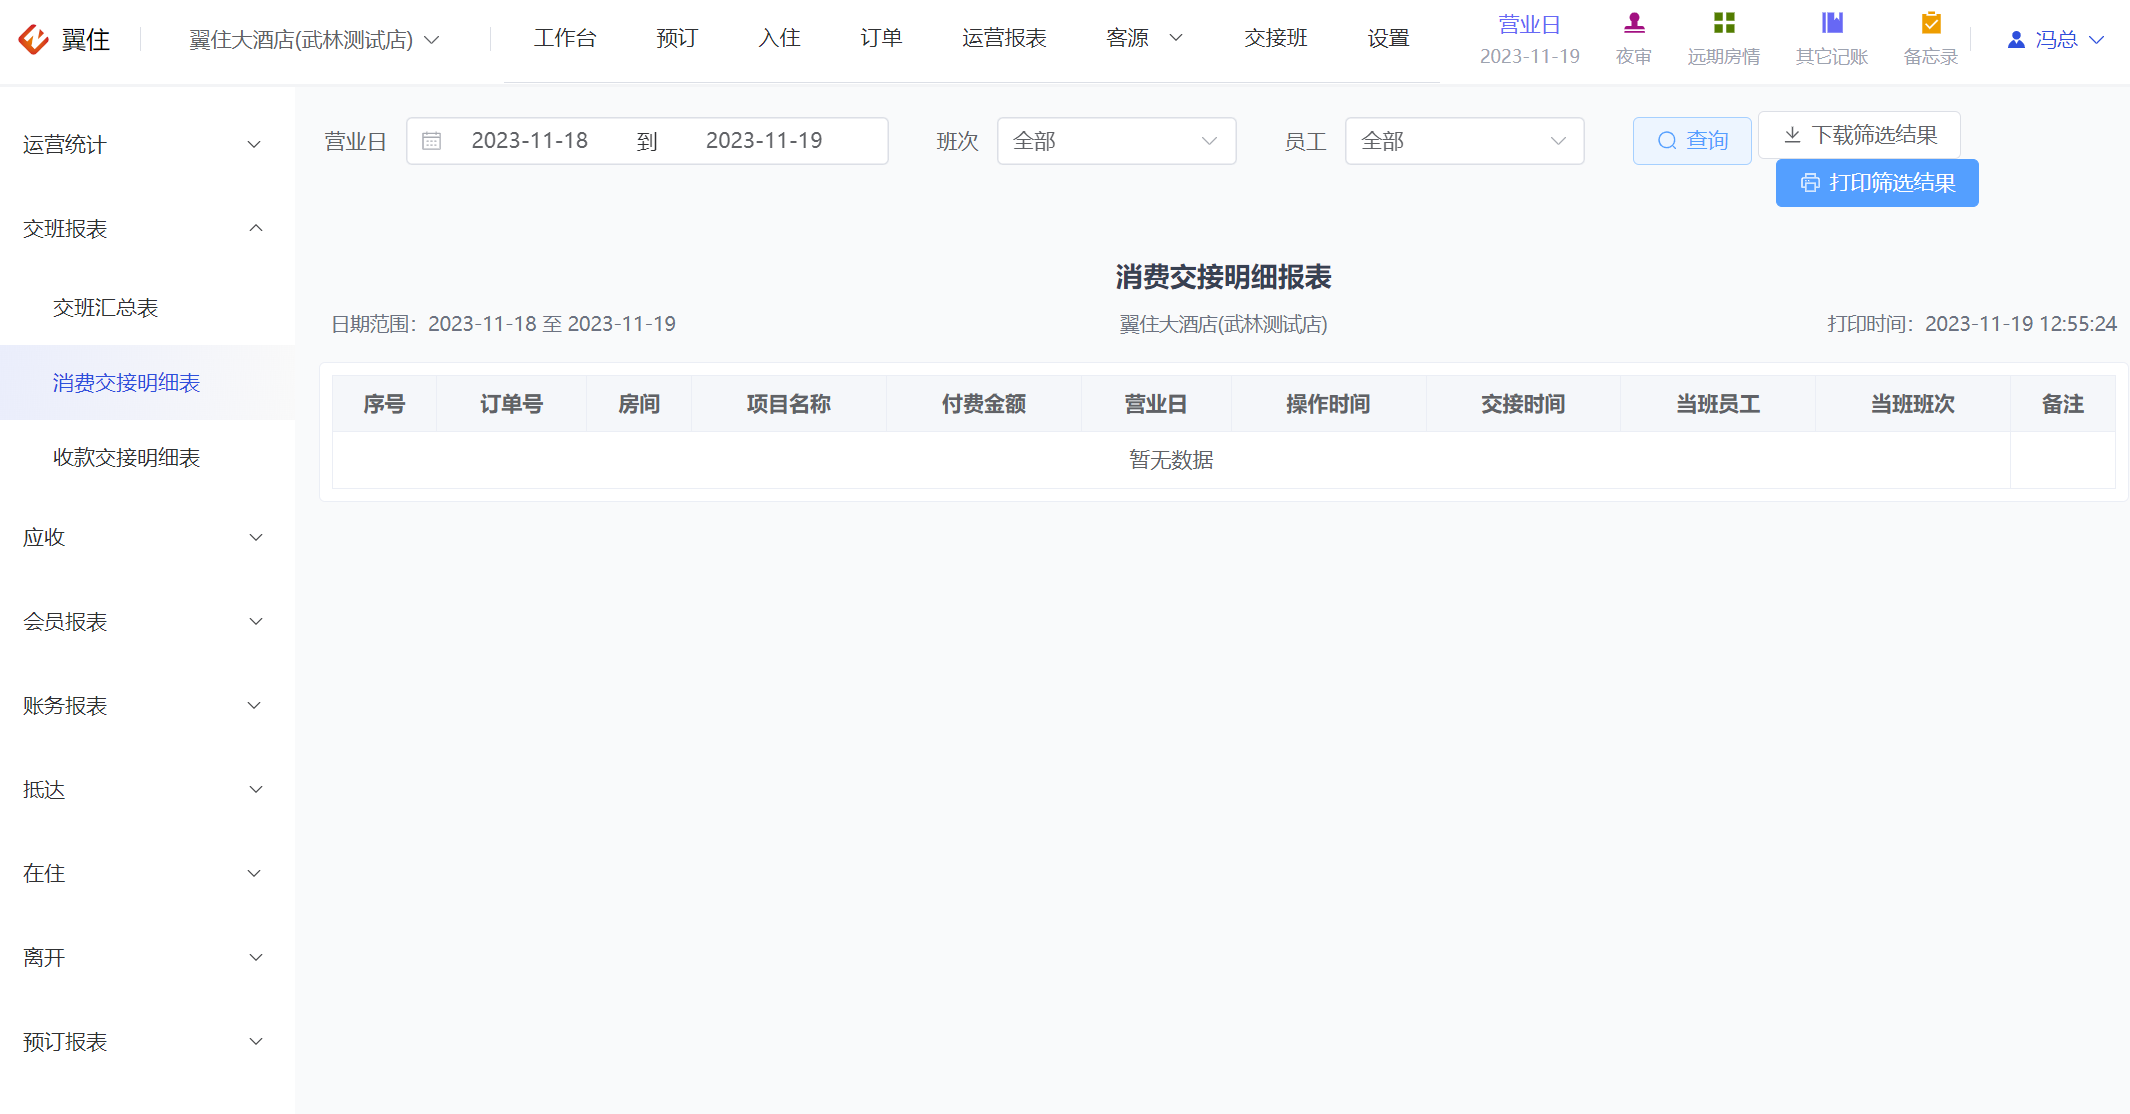This screenshot has height=1114, width=2130.
Task: Click the 操作时间 column header
Action: click(1328, 404)
